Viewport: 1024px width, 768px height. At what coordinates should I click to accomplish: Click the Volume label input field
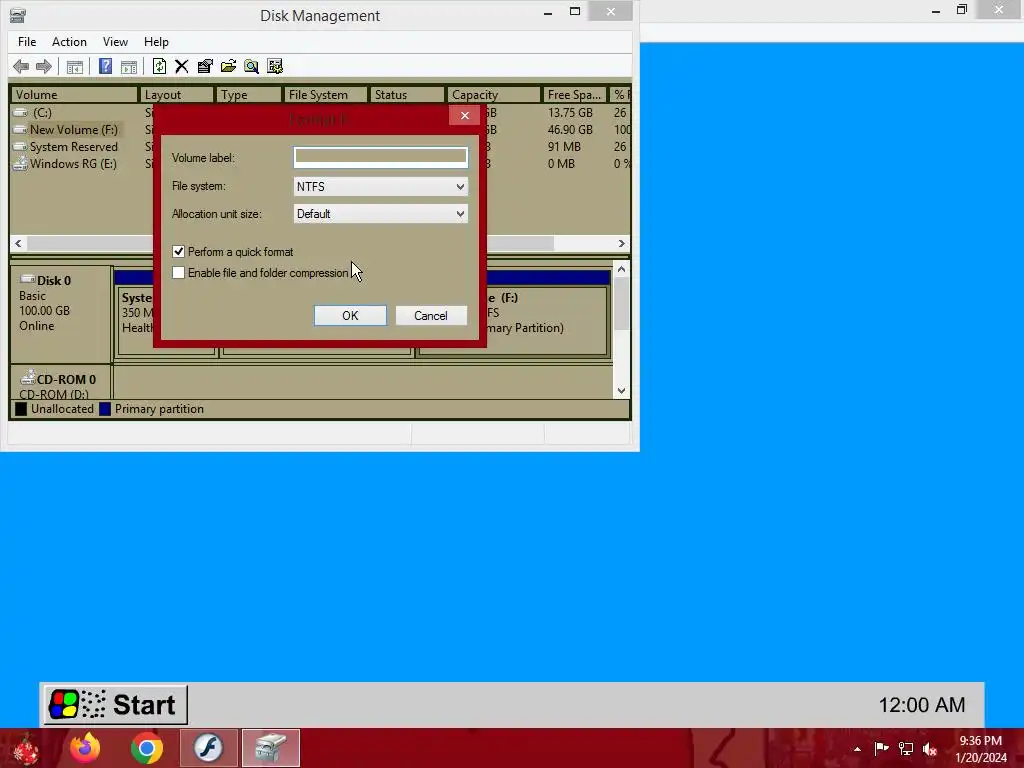pos(381,157)
